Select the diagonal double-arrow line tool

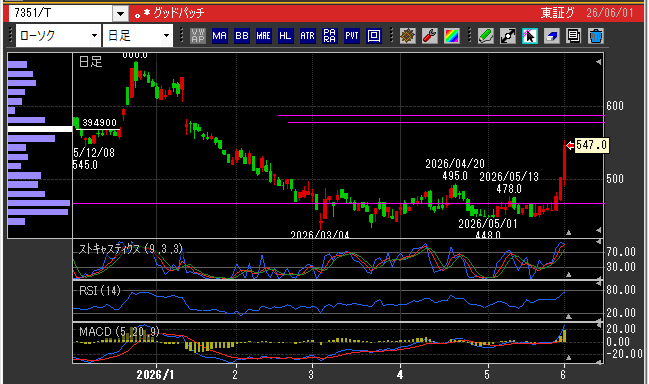[507, 36]
